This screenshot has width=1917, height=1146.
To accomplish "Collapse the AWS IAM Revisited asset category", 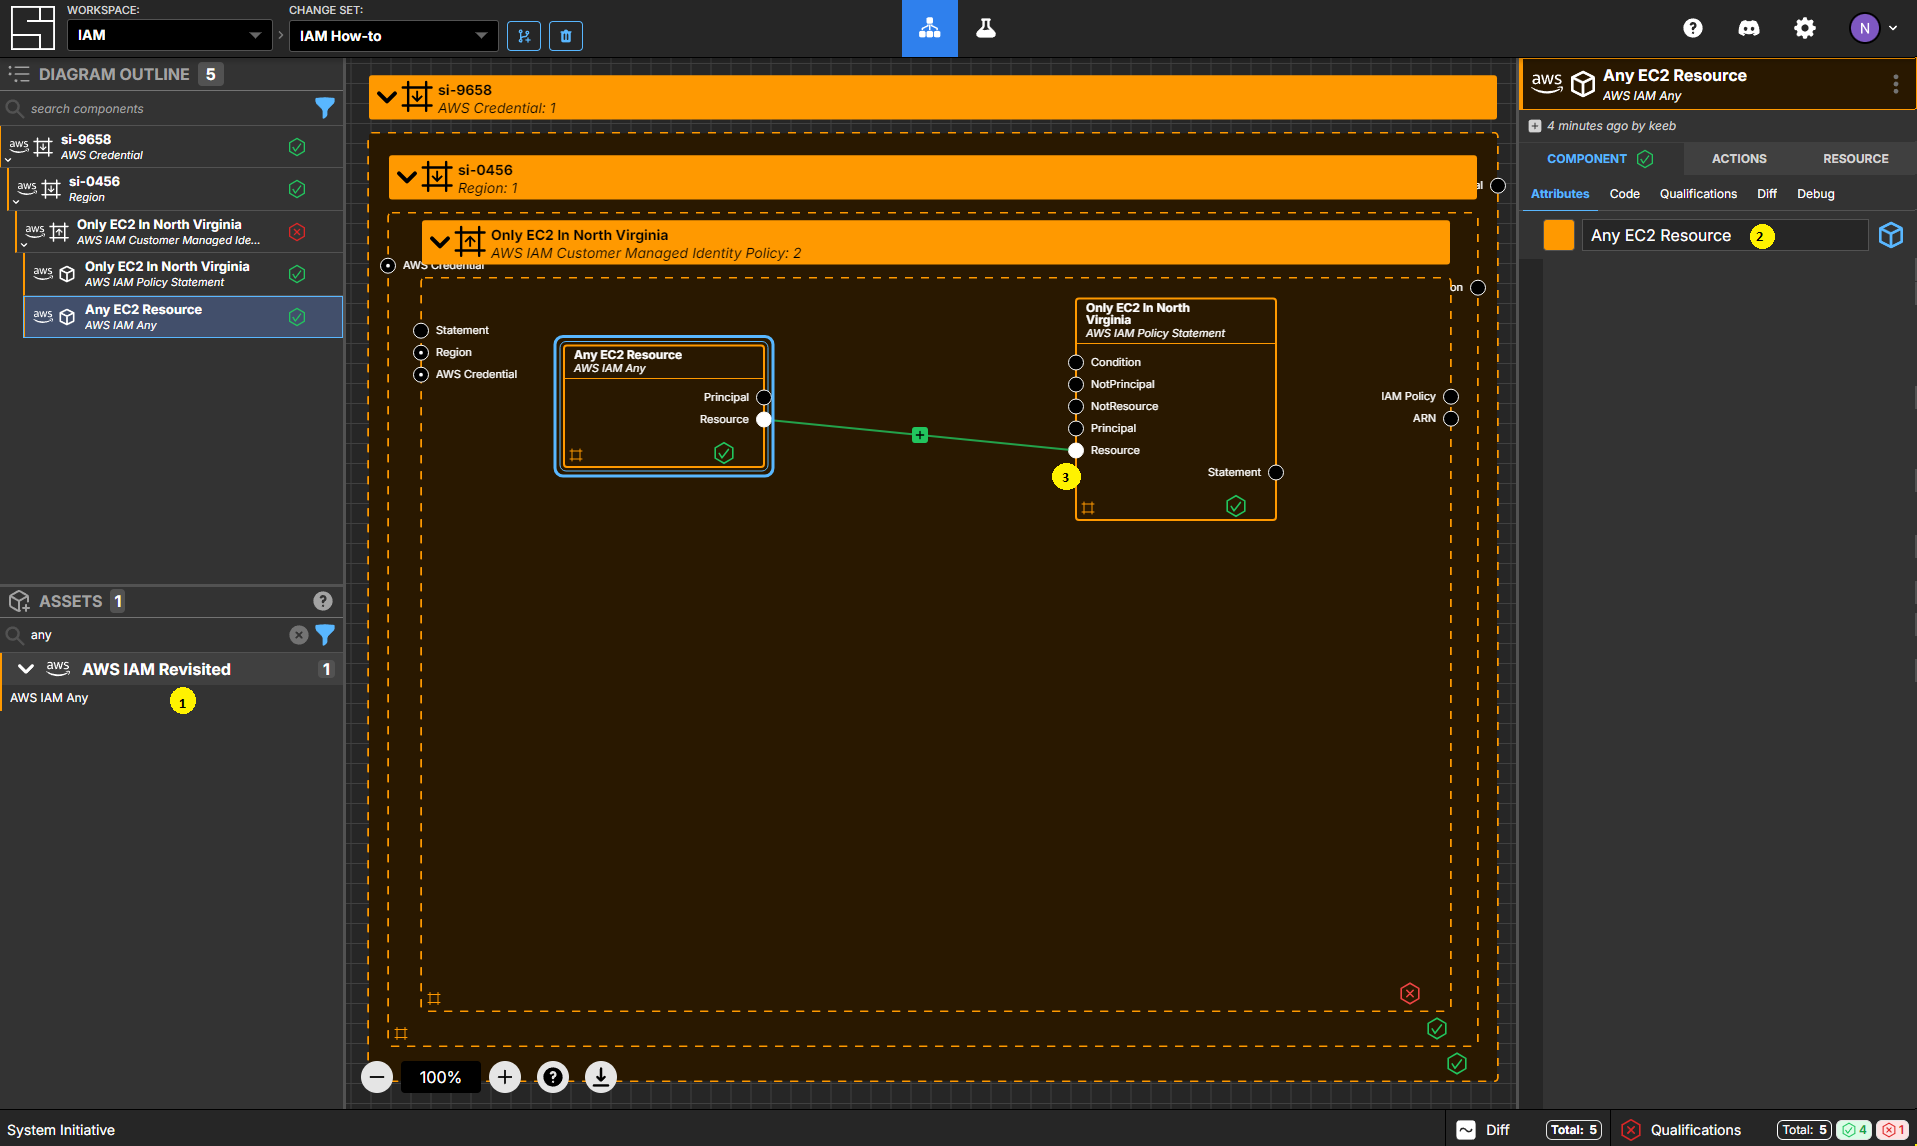I will tap(26, 669).
